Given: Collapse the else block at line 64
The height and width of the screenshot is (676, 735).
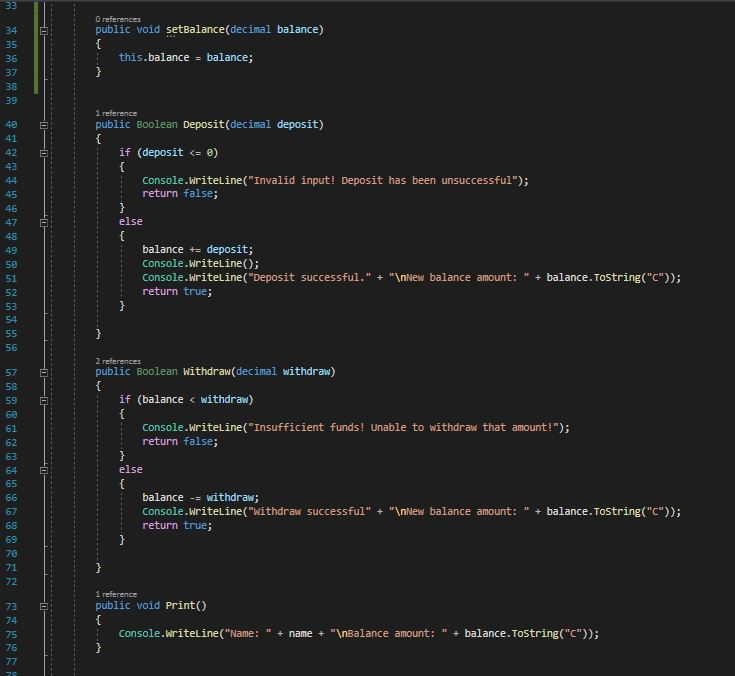Looking at the screenshot, I should click(44, 470).
